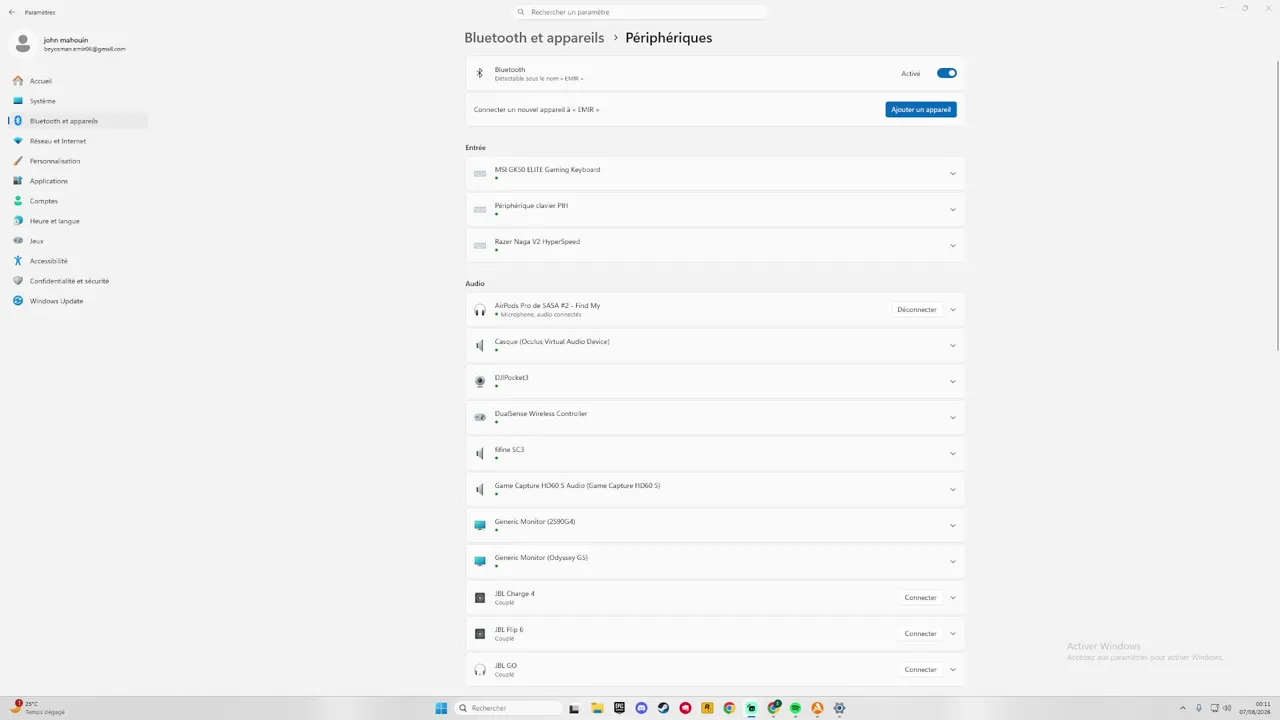1280x720 pixels.
Task: Disconnect AirPods Pro with Déconnecter button
Action: pos(917,310)
